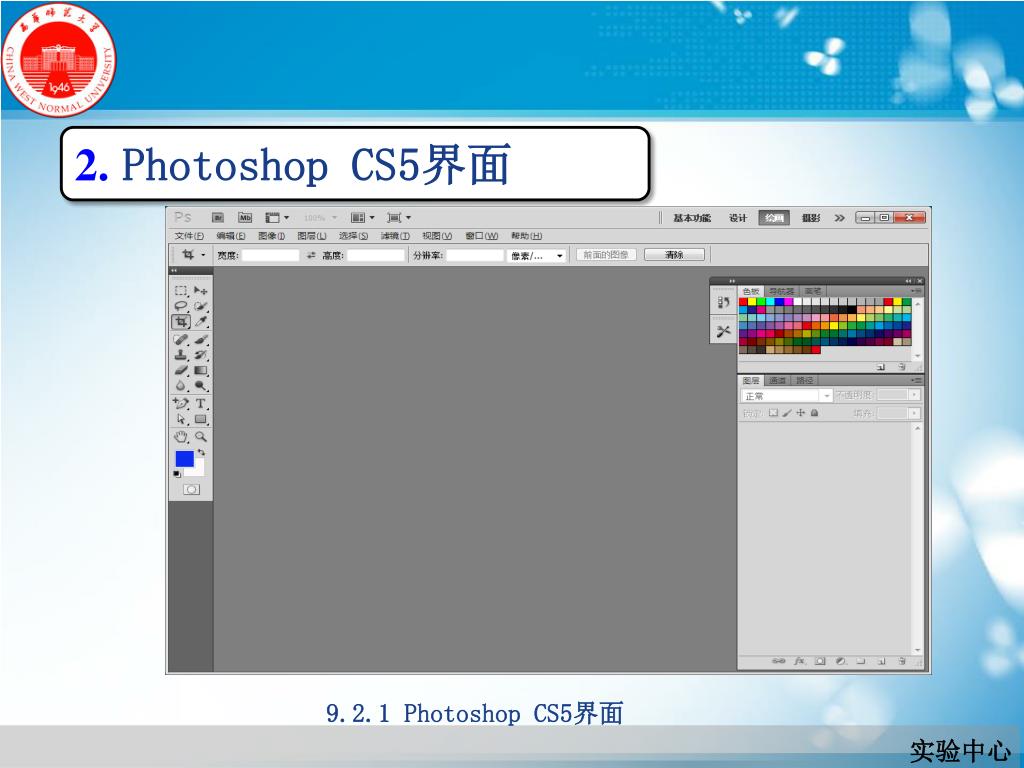Toggle lock position

coord(801,413)
